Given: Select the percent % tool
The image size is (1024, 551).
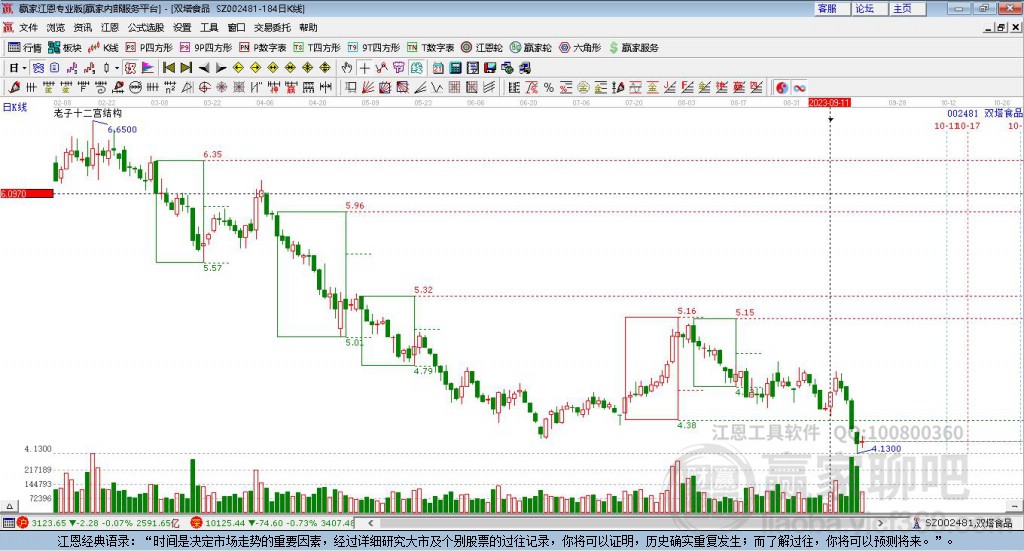Looking at the screenshot, I should 549,87.
